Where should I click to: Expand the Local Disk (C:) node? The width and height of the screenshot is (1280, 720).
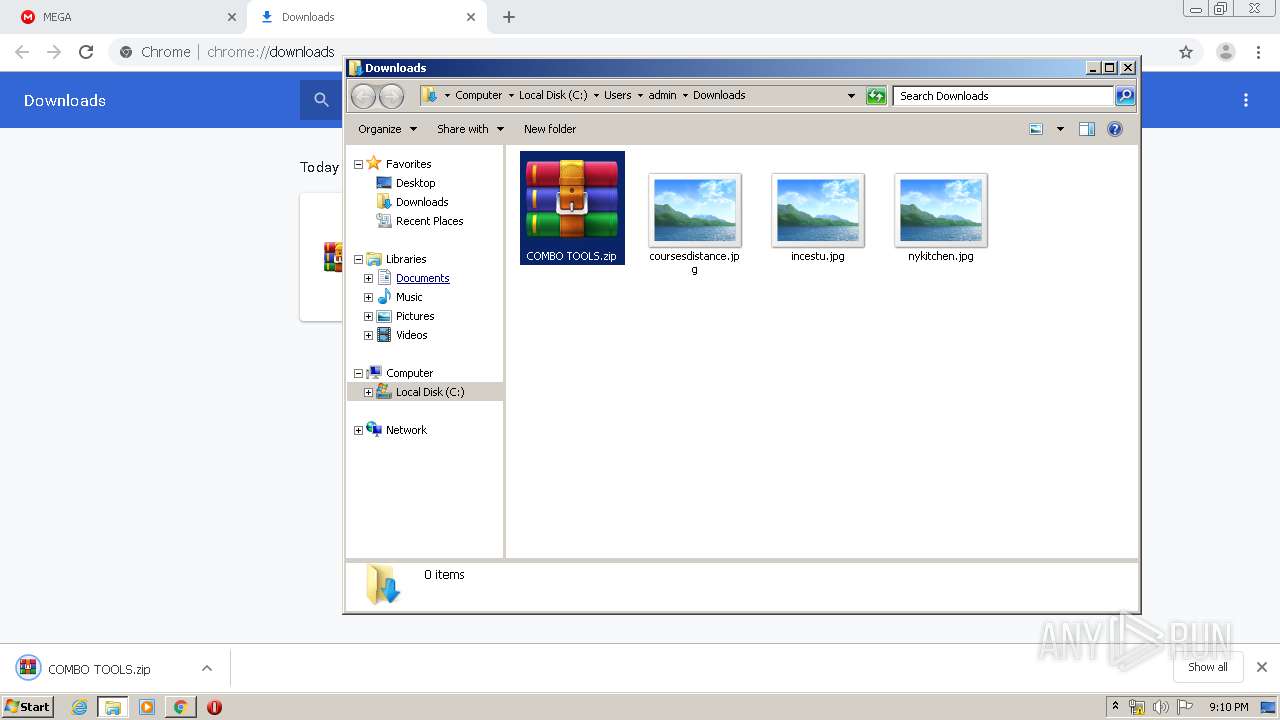(x=368, y=392)
